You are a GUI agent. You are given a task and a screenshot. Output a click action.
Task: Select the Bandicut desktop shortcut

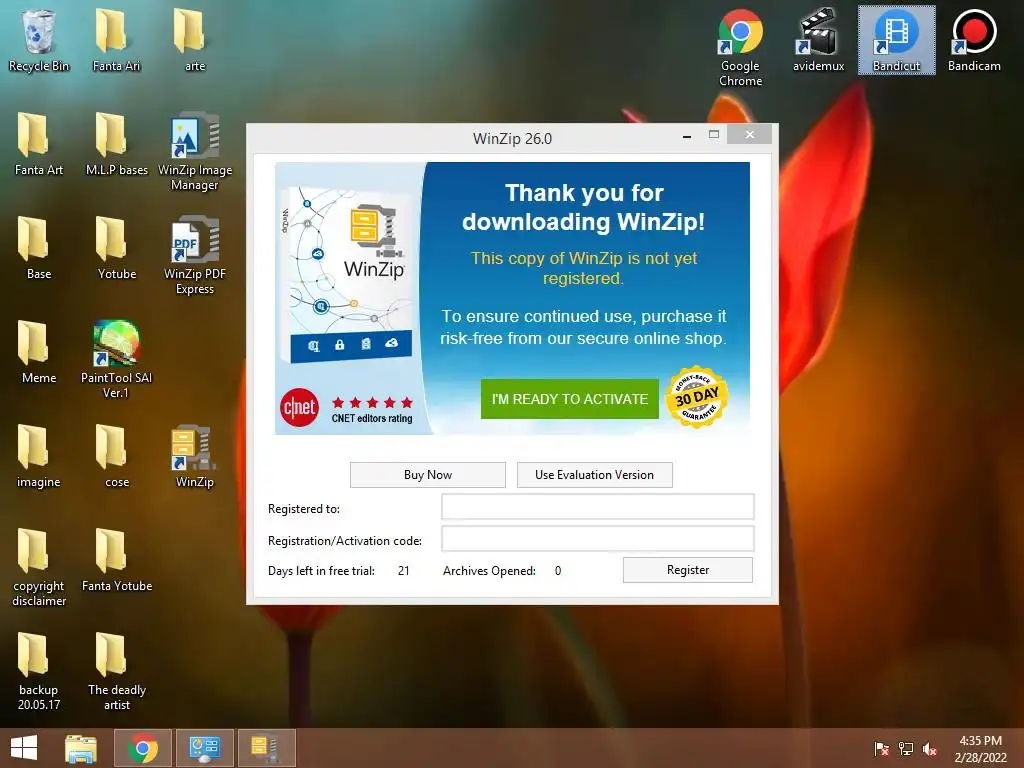point(896,40)
